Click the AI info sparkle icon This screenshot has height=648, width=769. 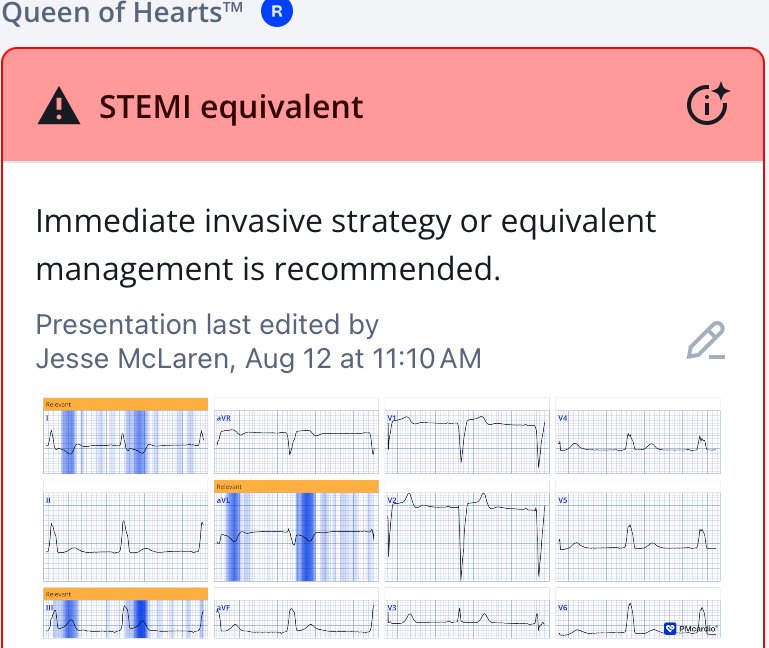[x=708, y=104]
